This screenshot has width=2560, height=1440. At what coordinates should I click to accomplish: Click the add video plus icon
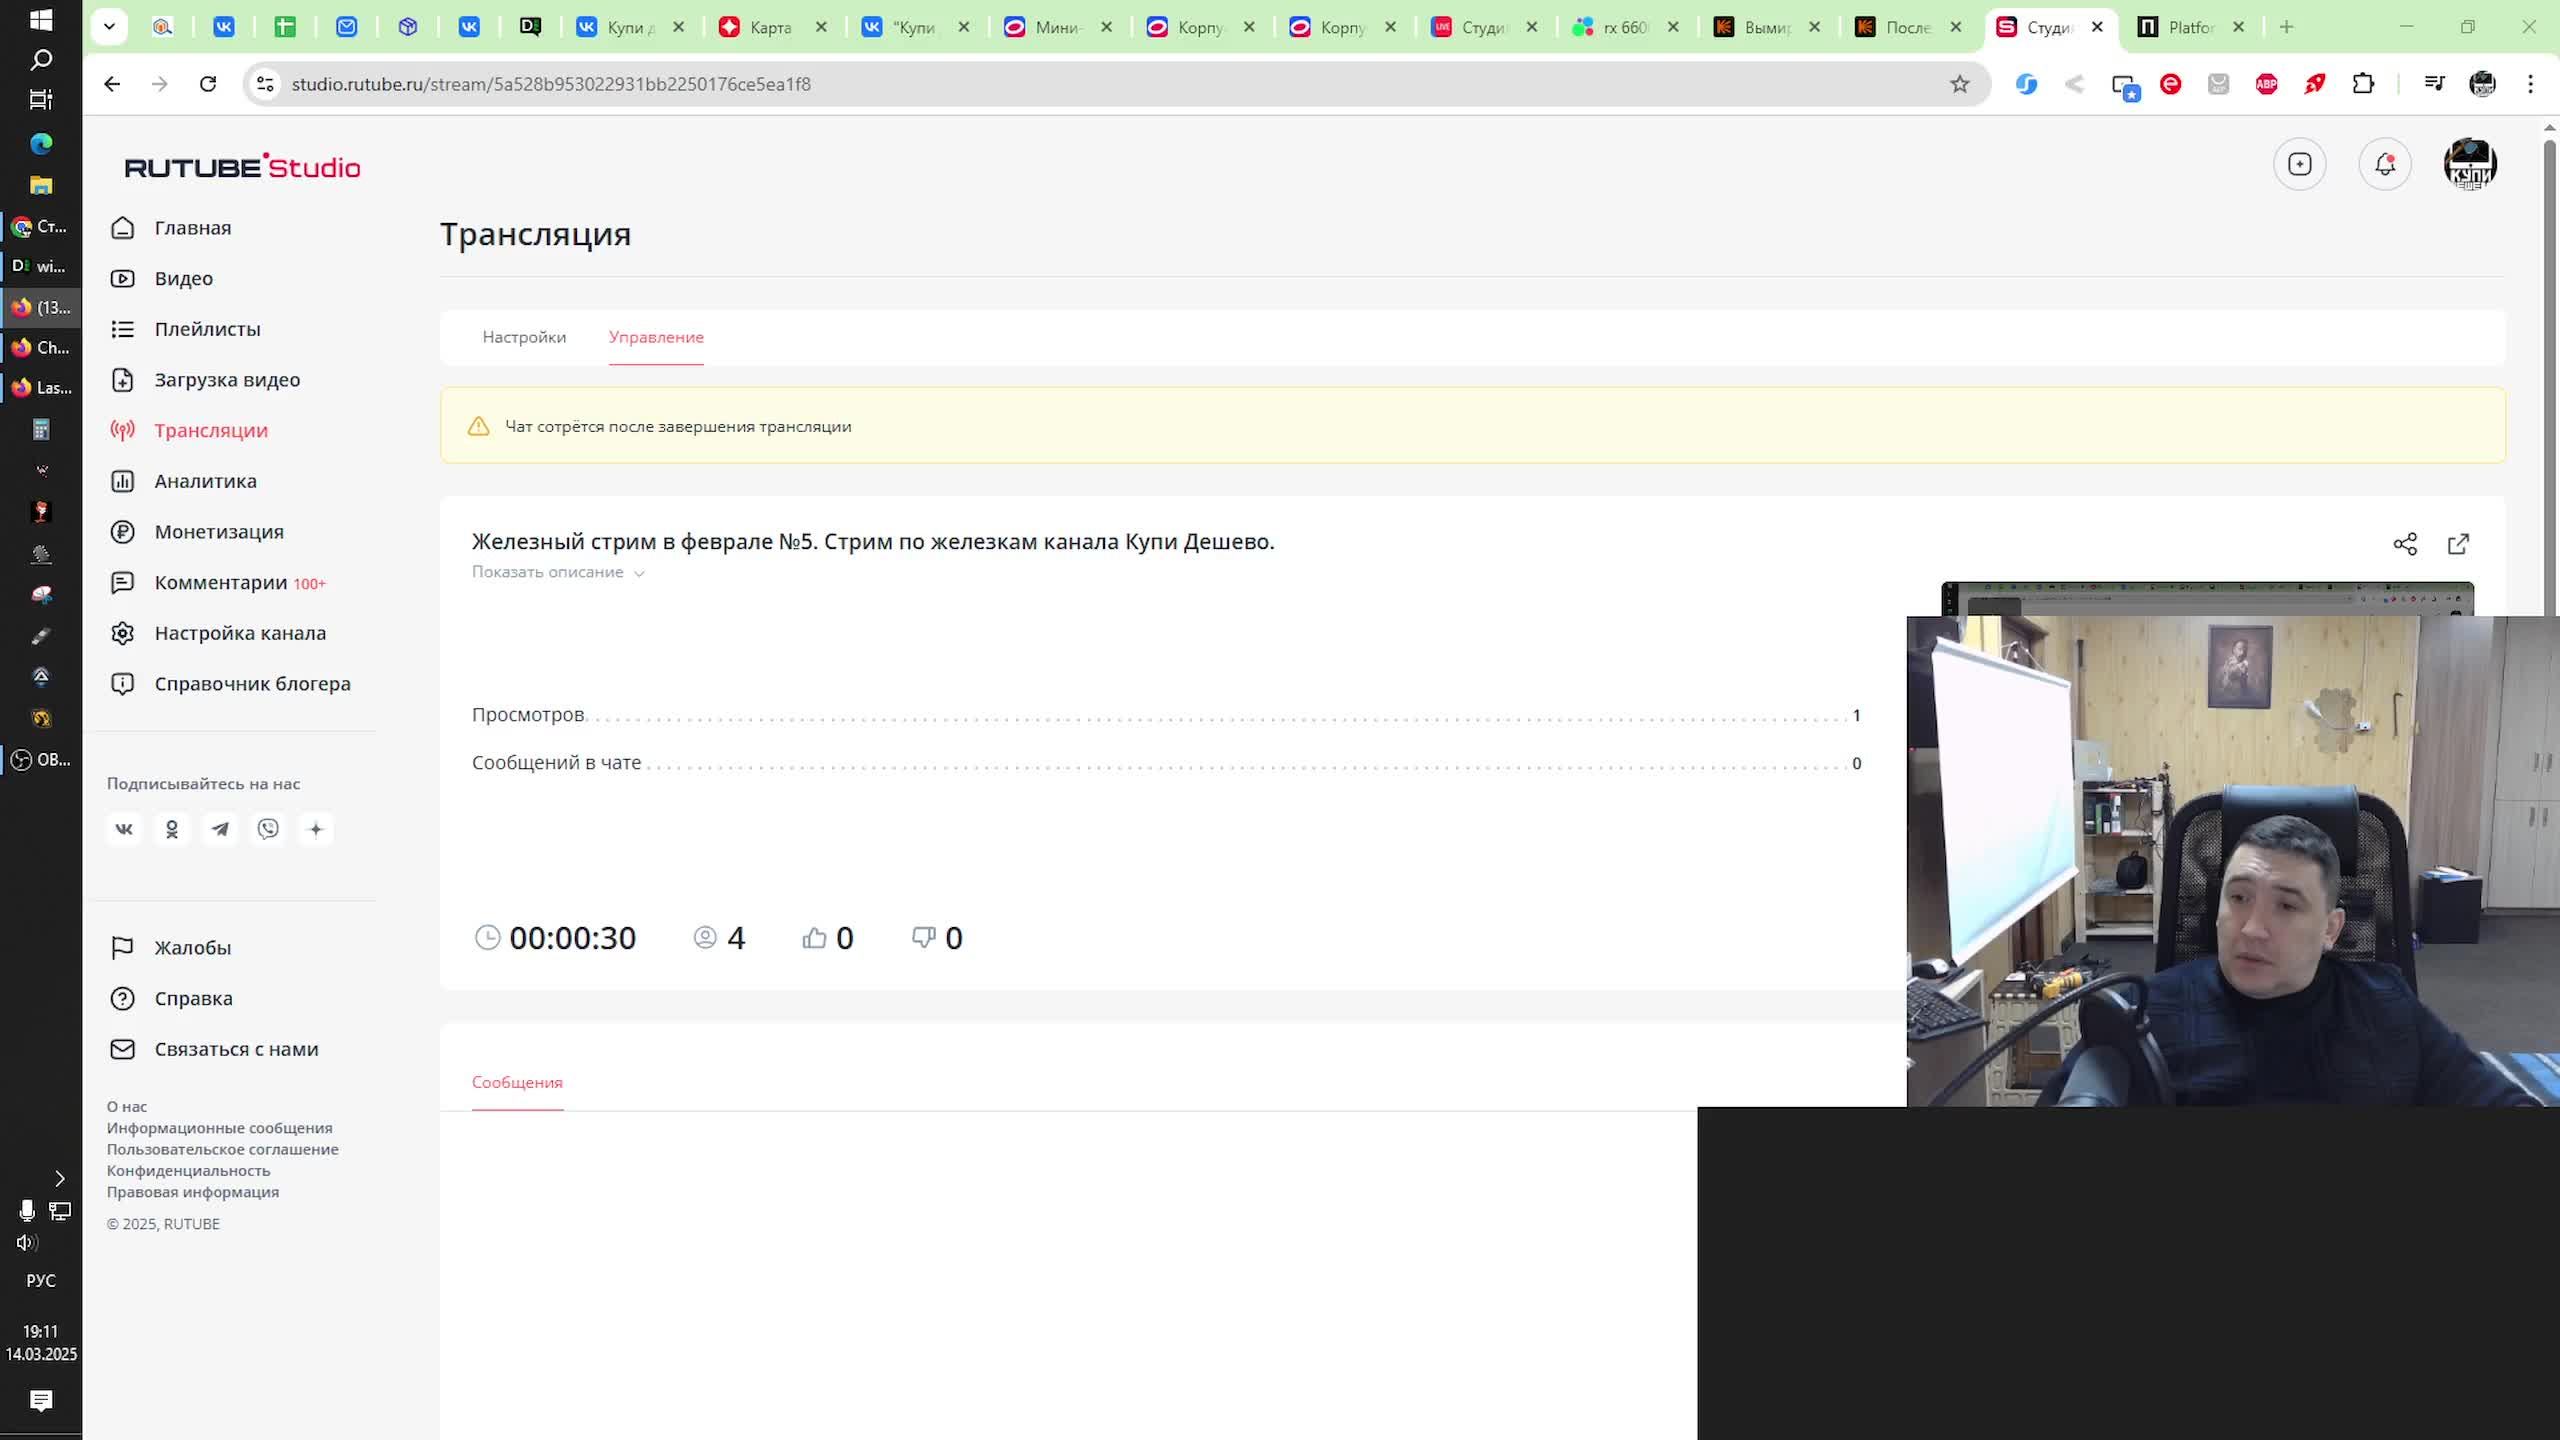coord(2299,164)
